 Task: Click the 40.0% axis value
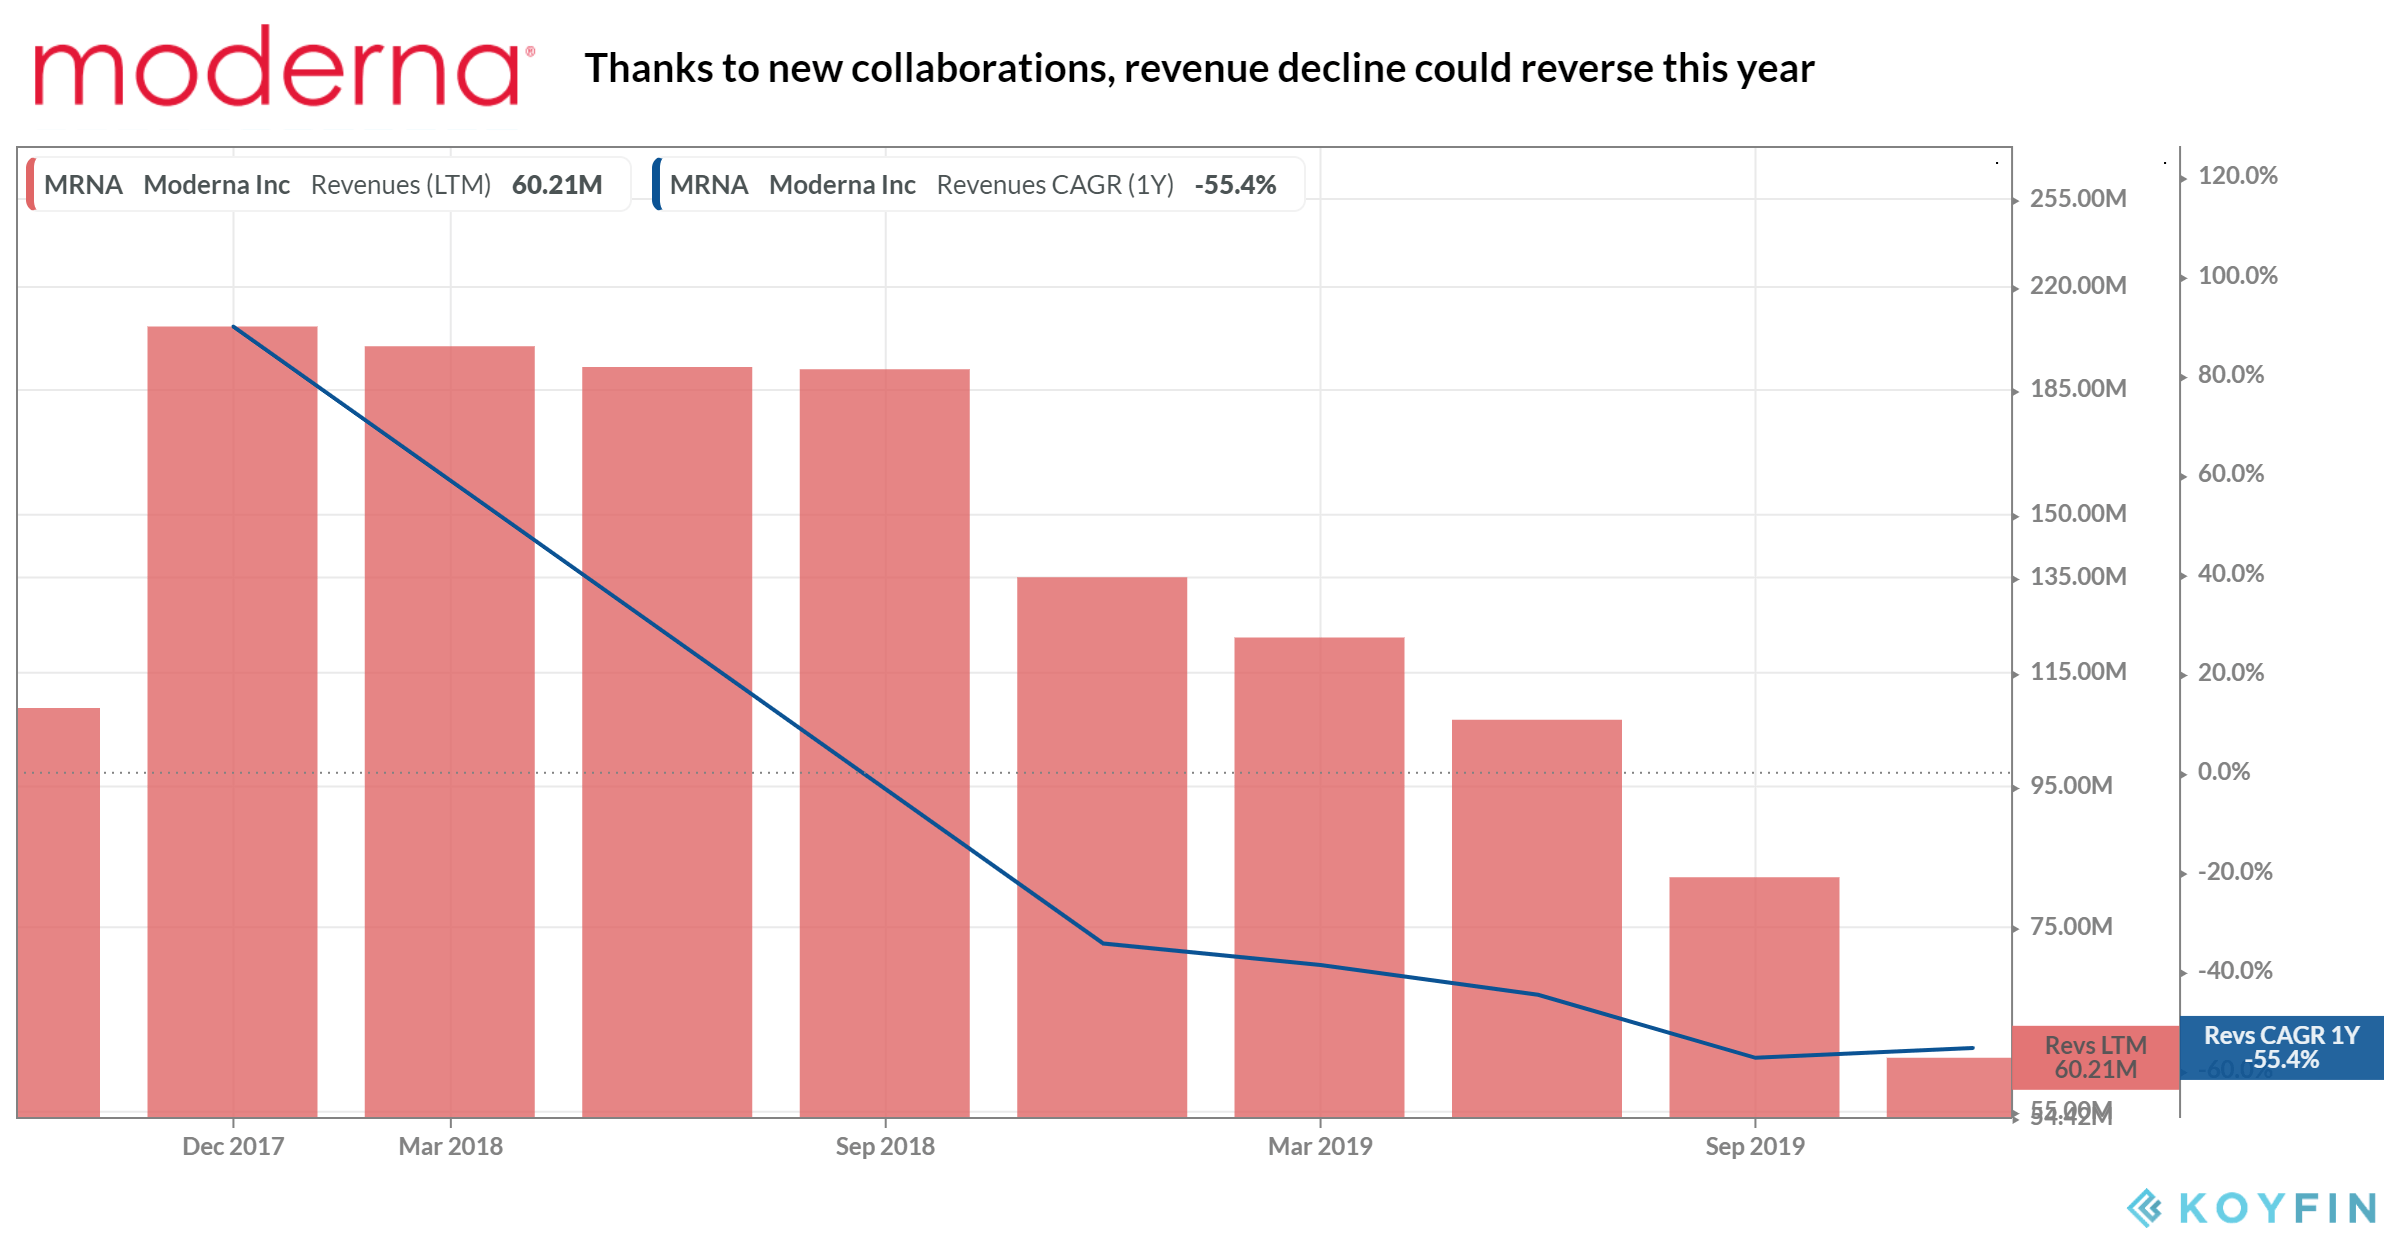pos(2231,573)
